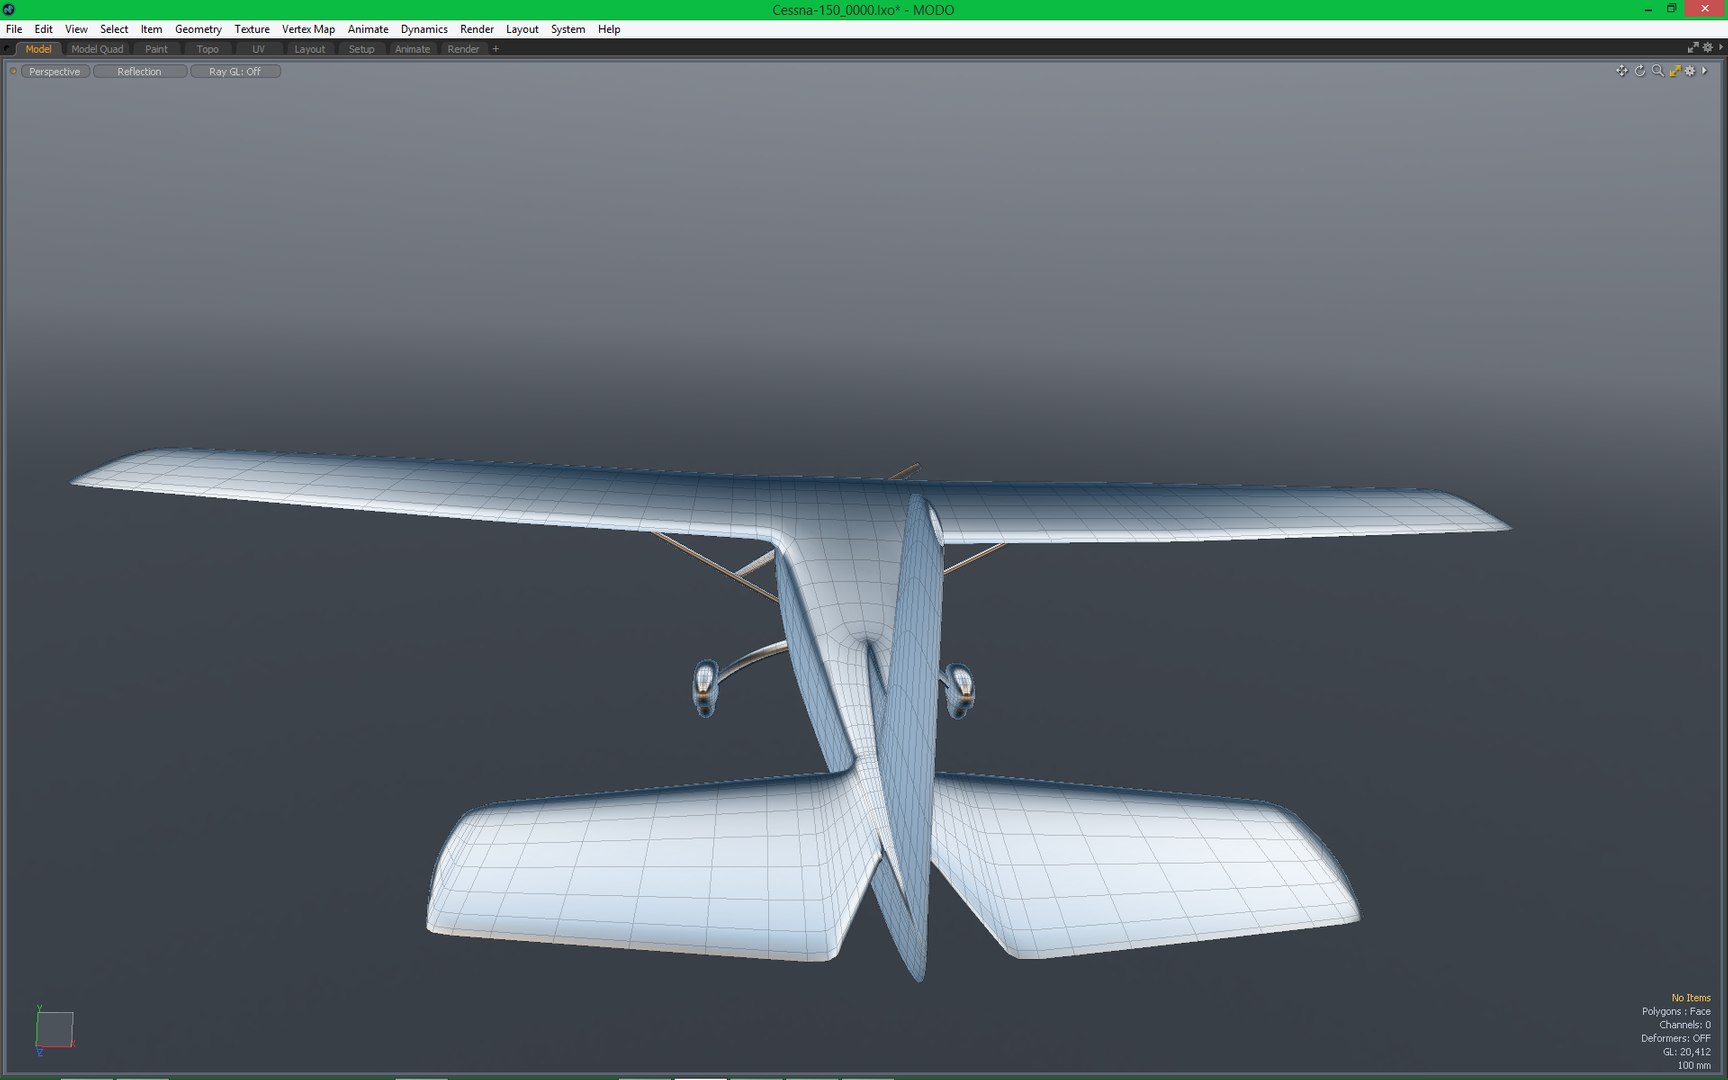Open the Vertex Map menu
Viewport: 1728px width, 1080px height.
coord(308,29)
